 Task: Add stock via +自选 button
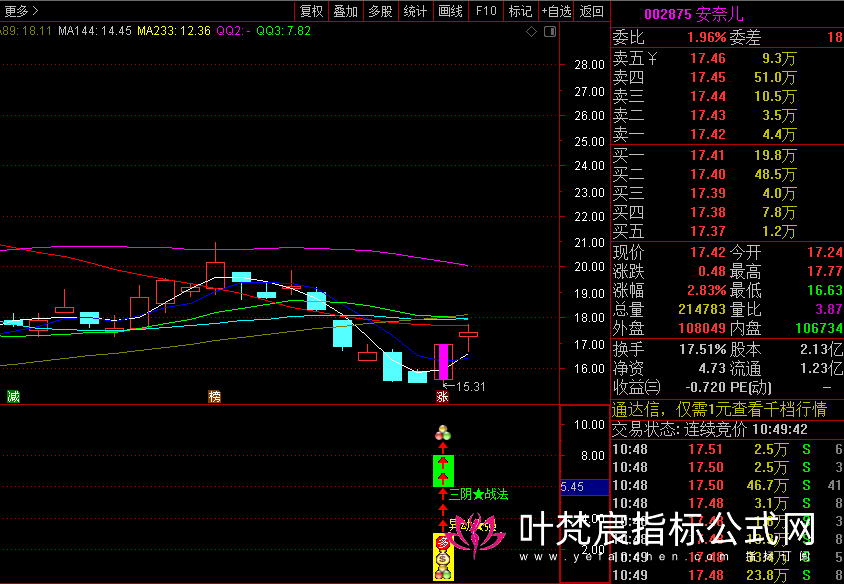pyautogui.click(x=557, y=11)
